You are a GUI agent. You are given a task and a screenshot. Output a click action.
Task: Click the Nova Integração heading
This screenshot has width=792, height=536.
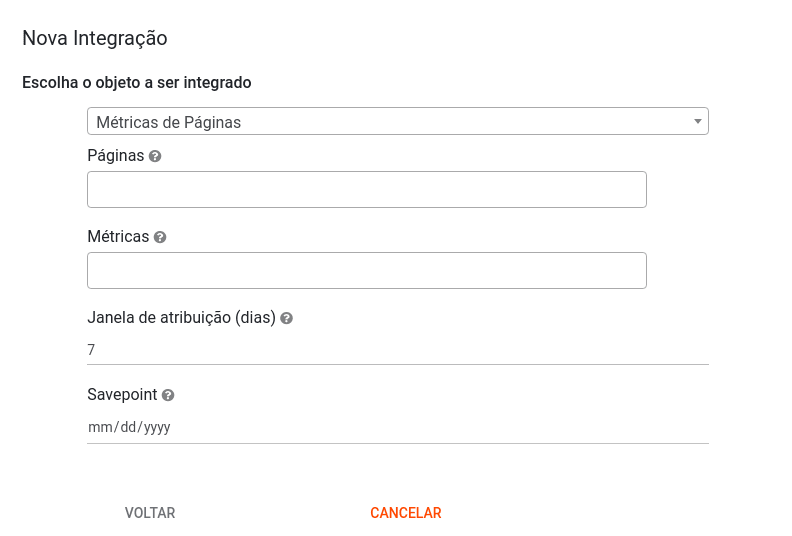(95, 39)
